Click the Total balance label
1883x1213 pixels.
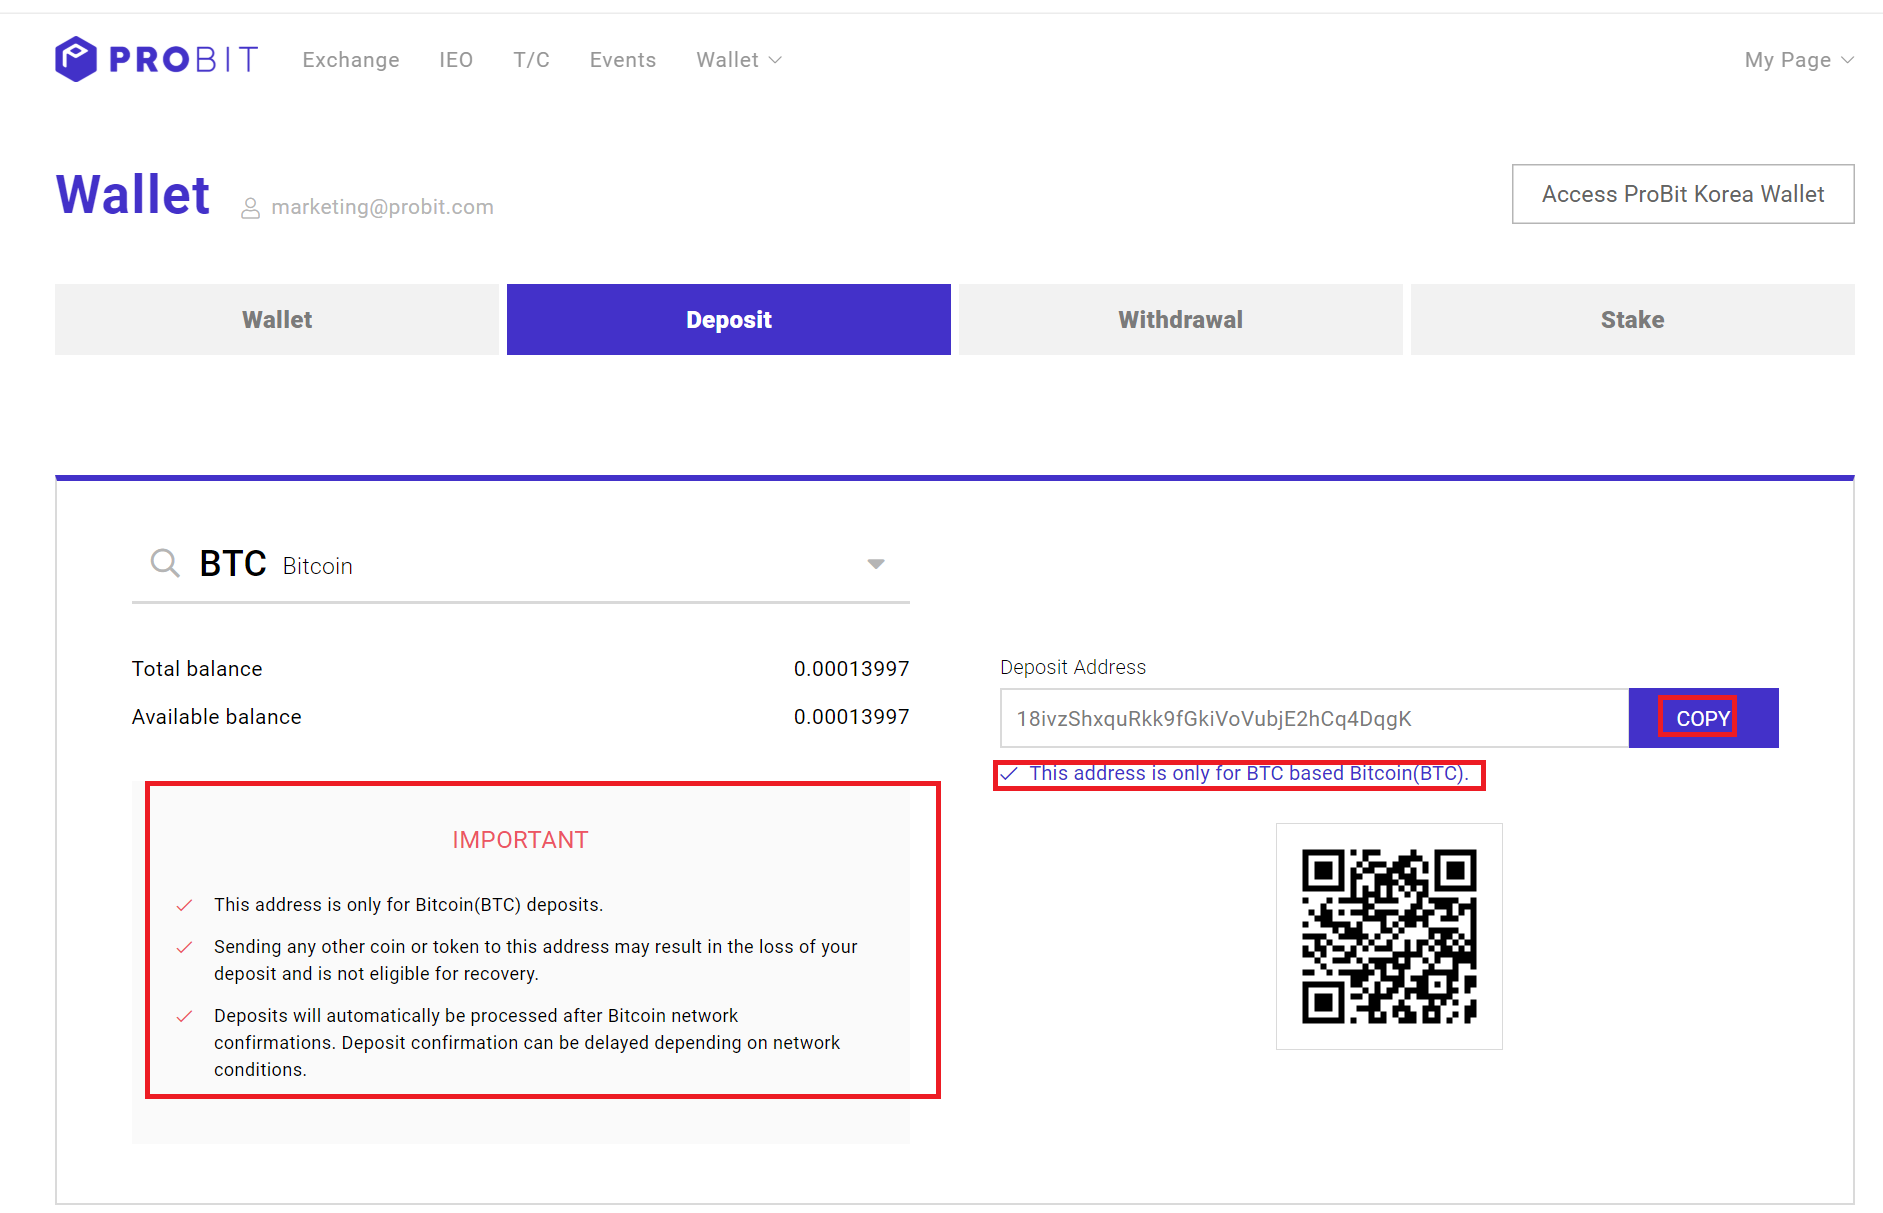tap(197, 669)
